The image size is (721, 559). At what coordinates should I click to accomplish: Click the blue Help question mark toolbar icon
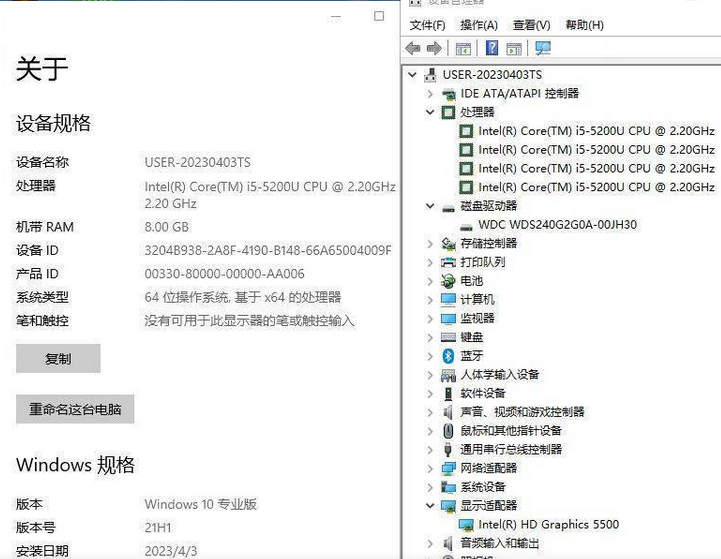point(492,48)
